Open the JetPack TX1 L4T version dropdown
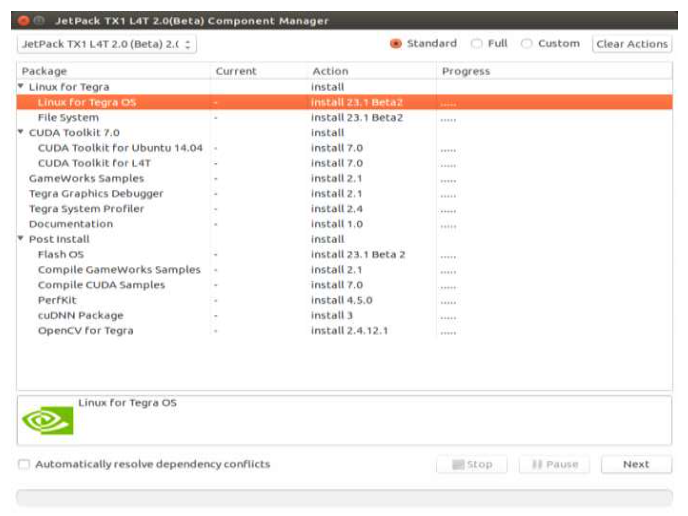This screenshot has height=516, width=688. point(107,44)
